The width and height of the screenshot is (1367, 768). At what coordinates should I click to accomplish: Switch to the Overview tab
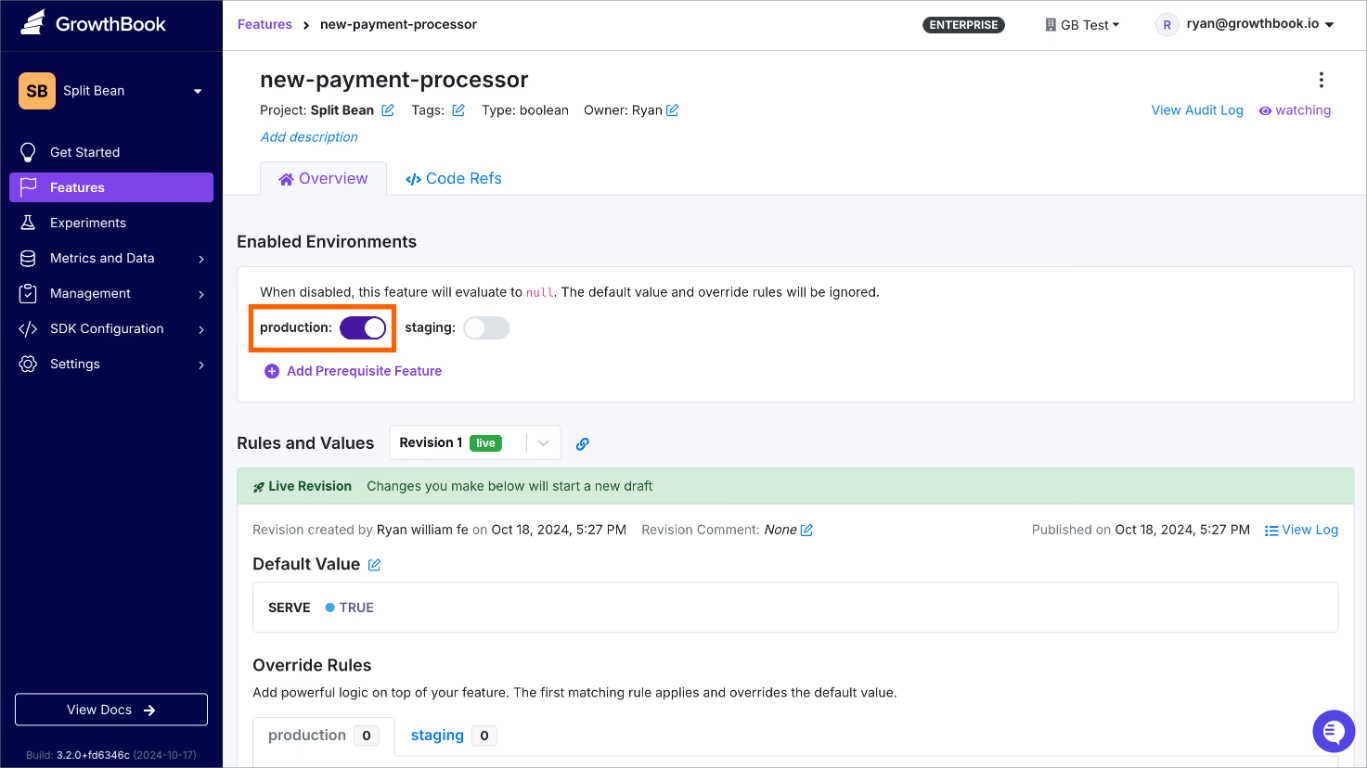[x=323, y=178]
